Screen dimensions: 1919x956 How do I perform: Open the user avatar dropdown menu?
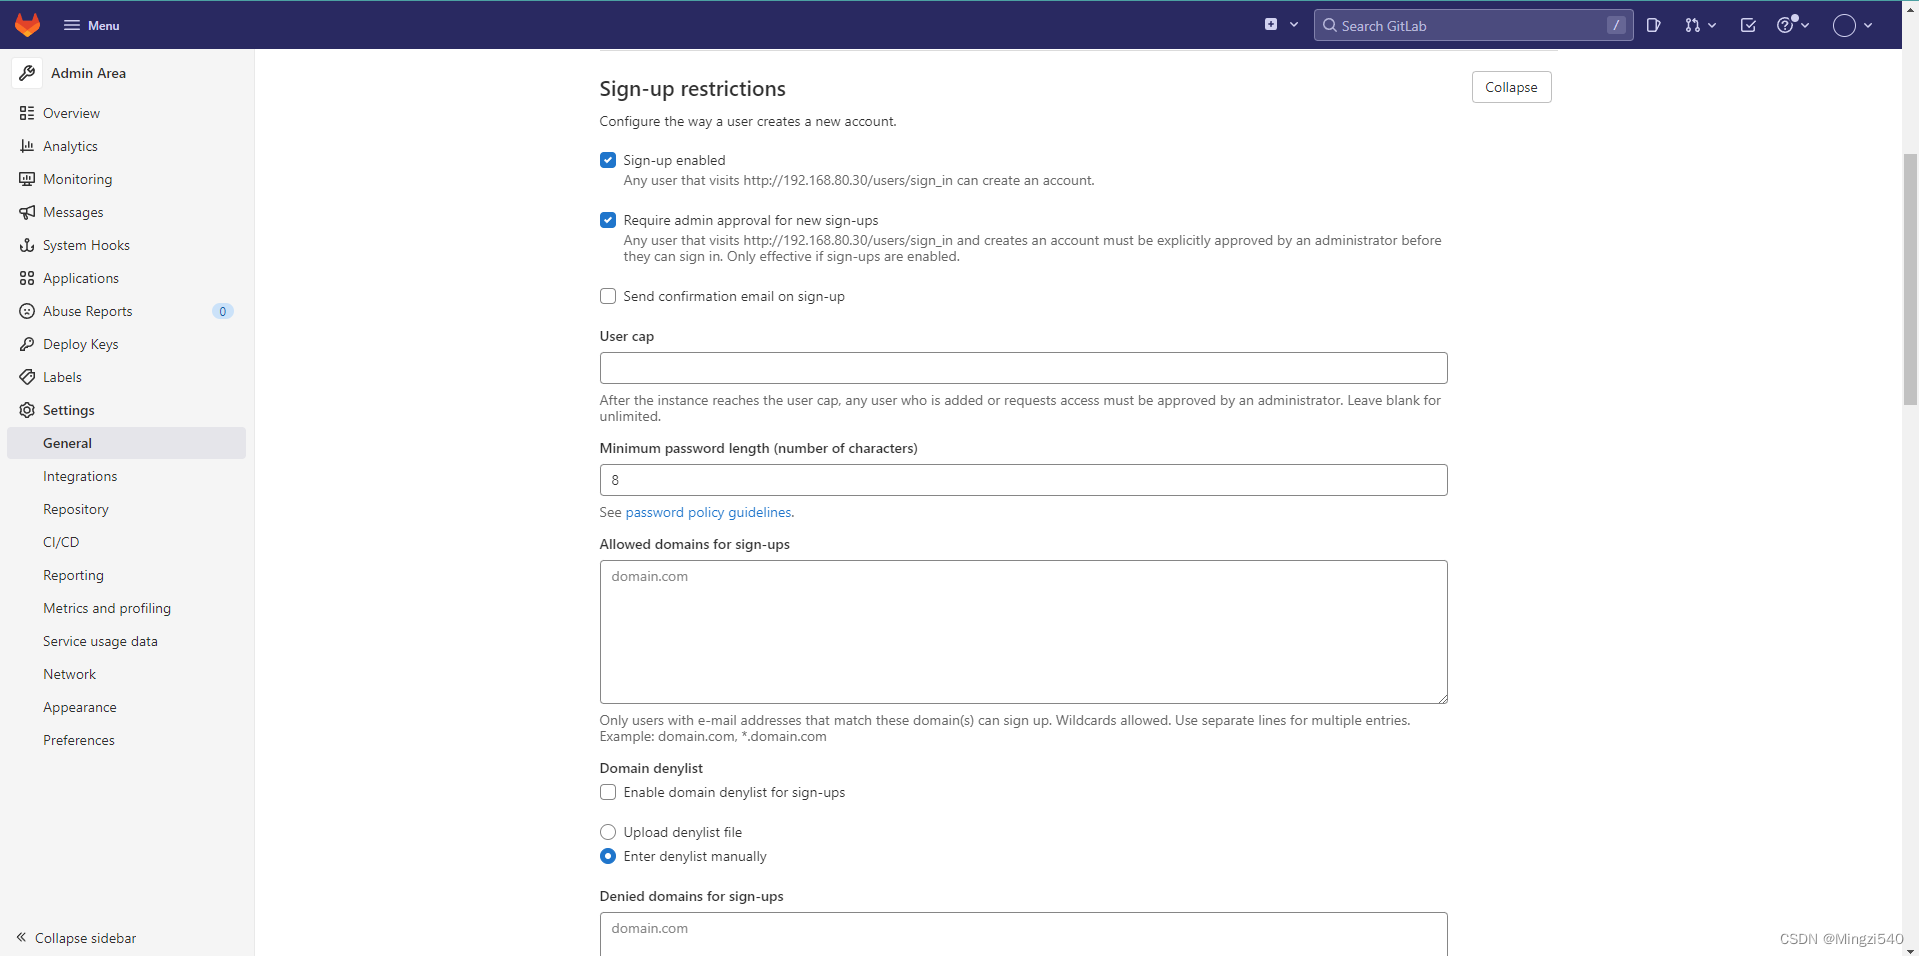1853,25
